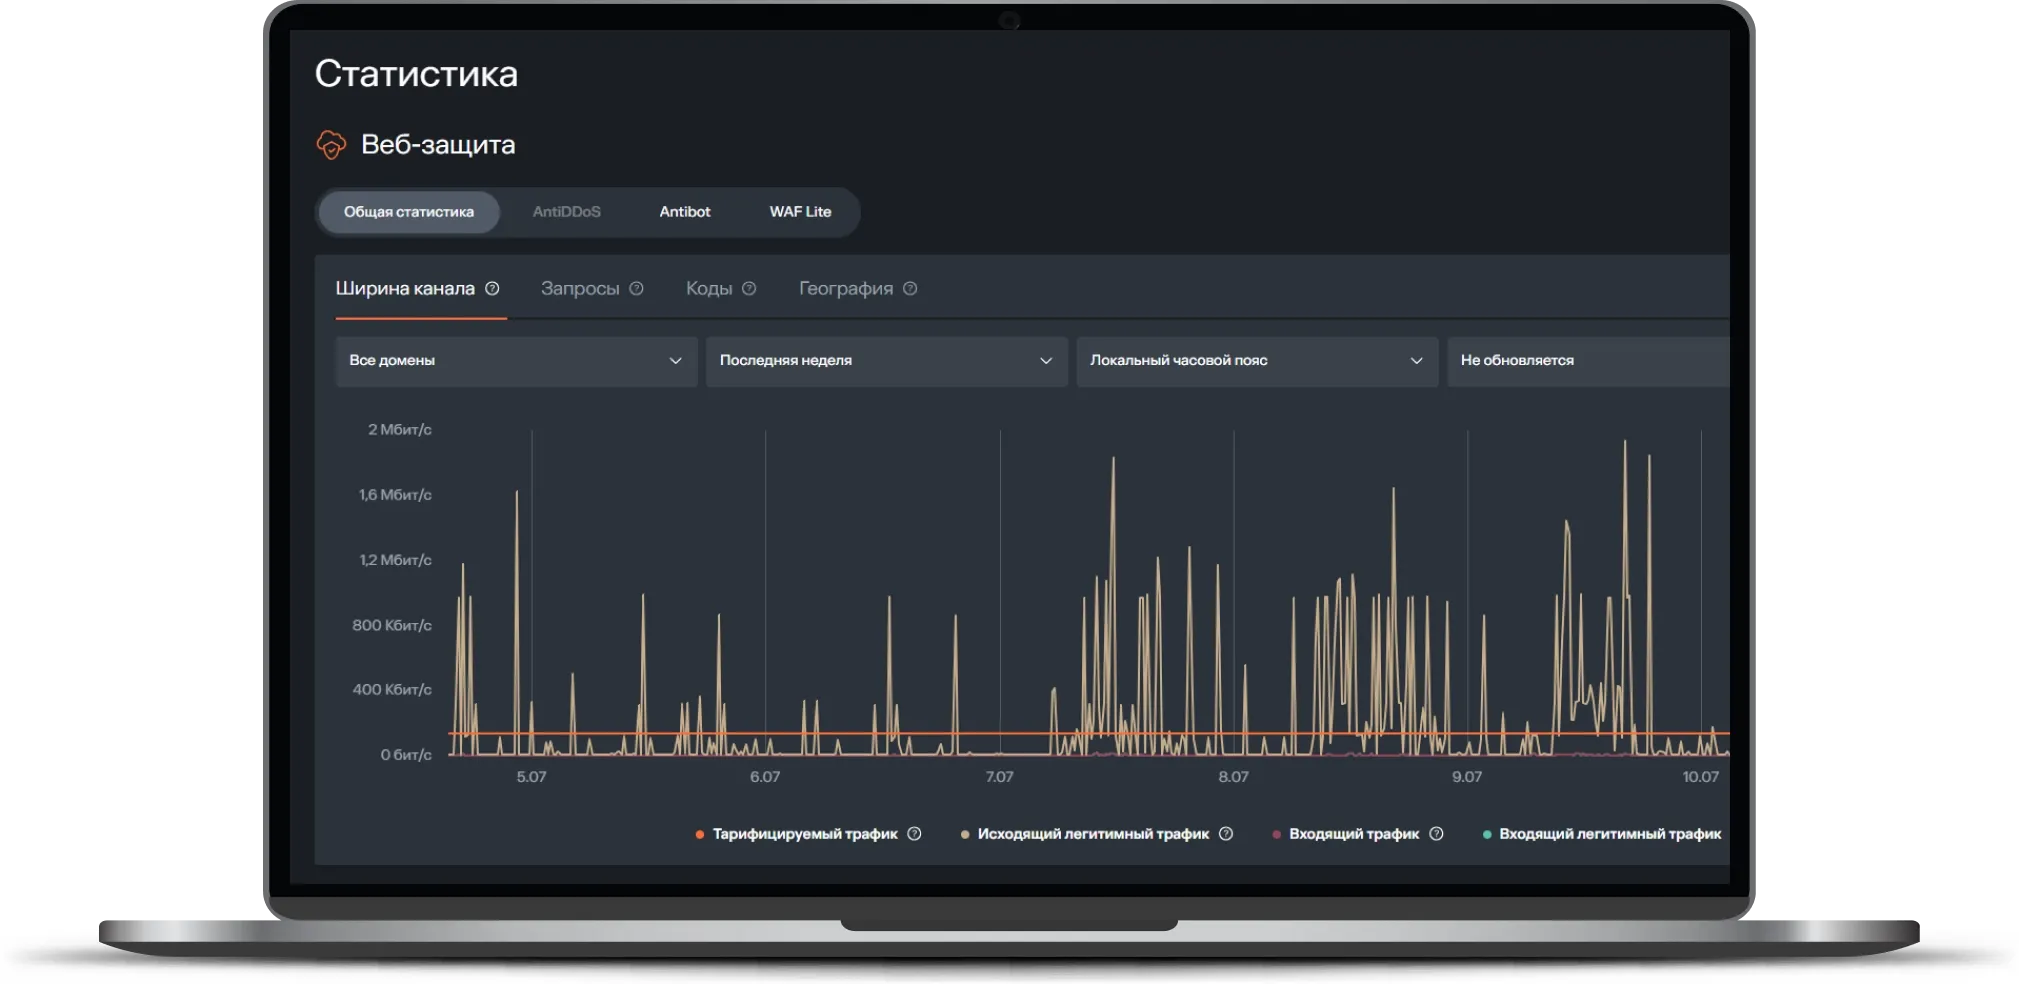
Task: Click help icon beside География tab
Action: (x=910, y=289)
